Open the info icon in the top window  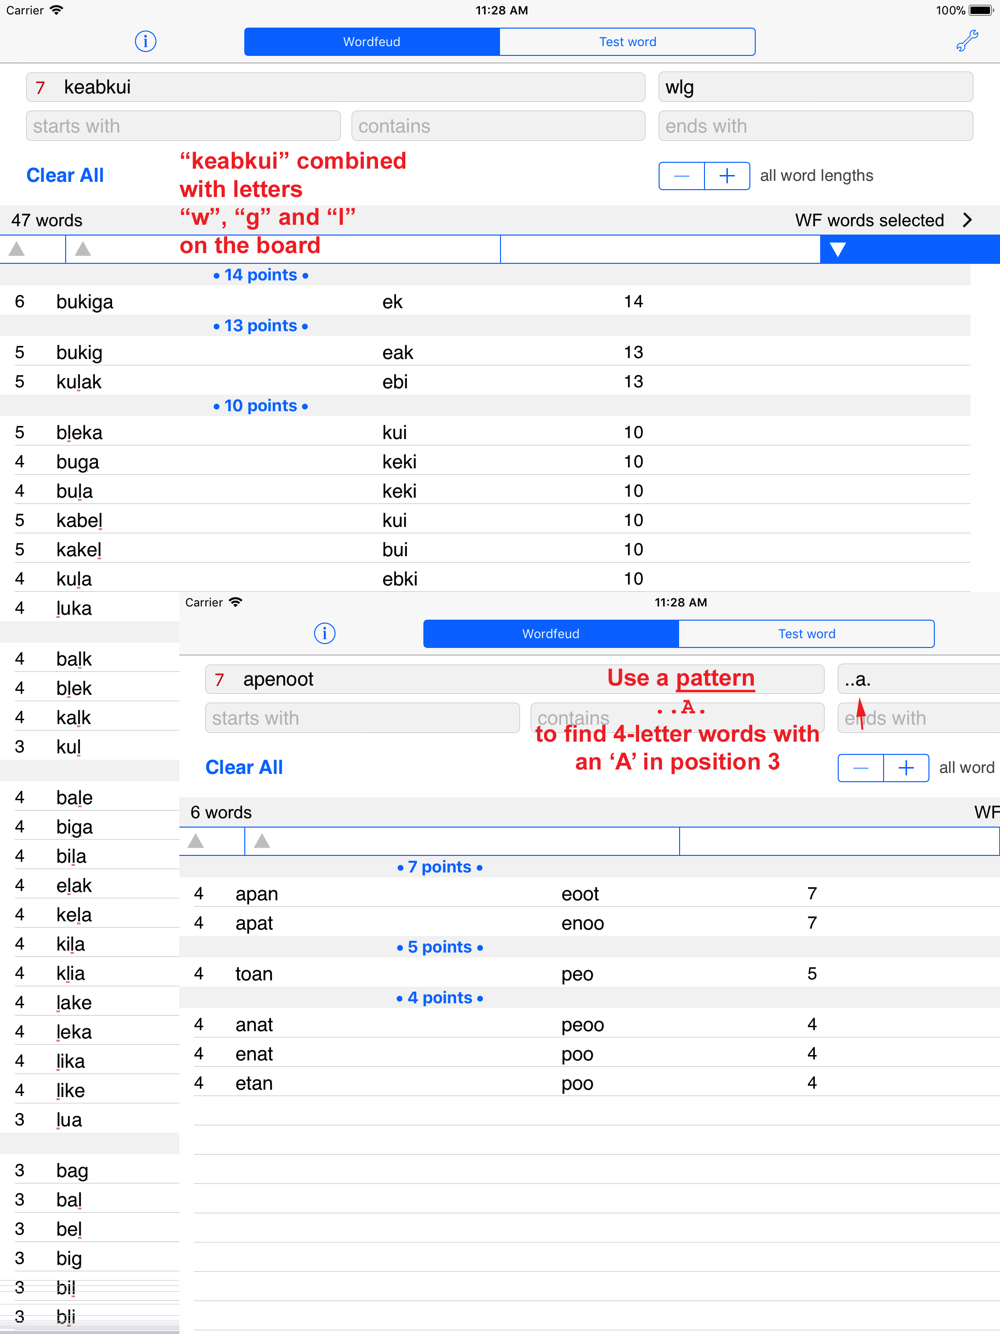click(x=146, y=41)
